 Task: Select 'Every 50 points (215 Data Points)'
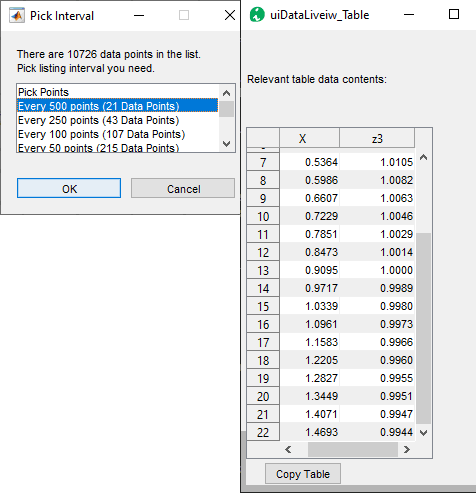pos(117,147)
